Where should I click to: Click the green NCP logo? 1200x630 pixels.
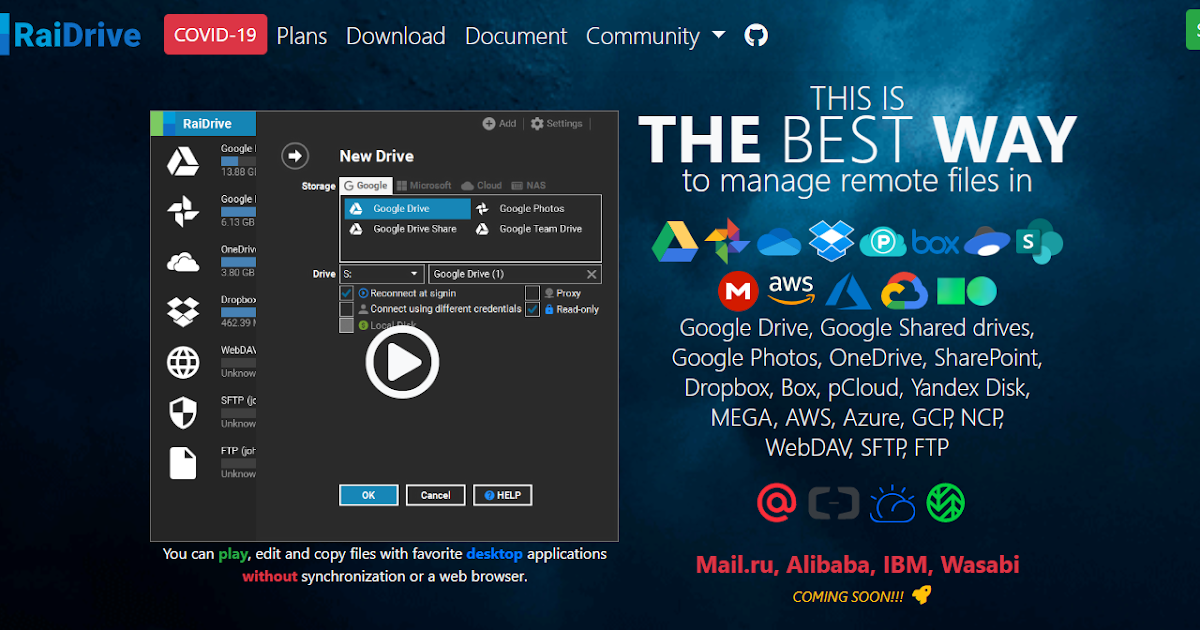(x=966, y=291)
